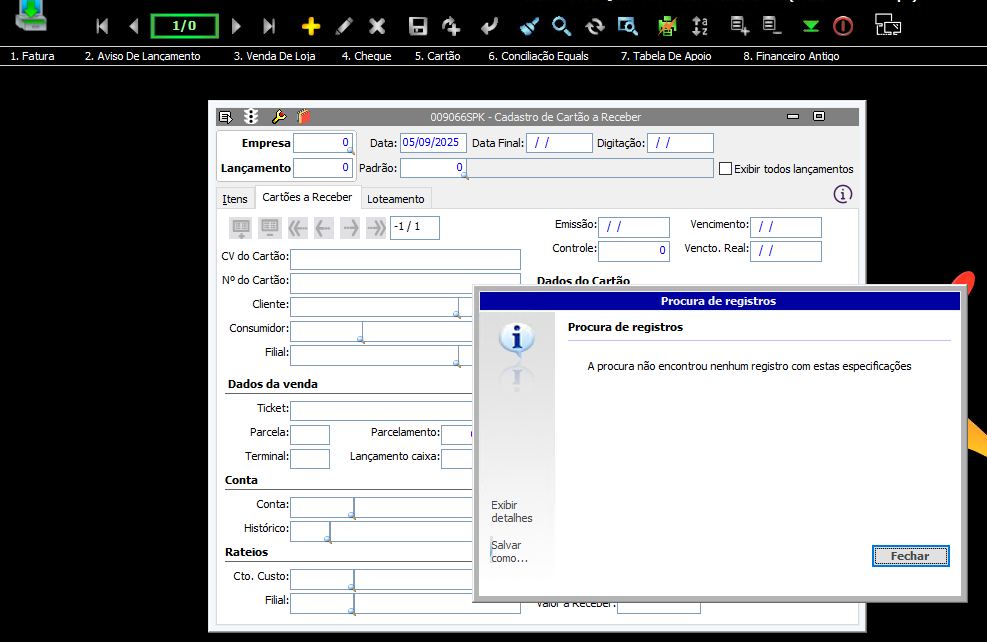Refresh with the circular arrows icon
987x642 pixels.
pyautogui.click(x=594, y=26)
